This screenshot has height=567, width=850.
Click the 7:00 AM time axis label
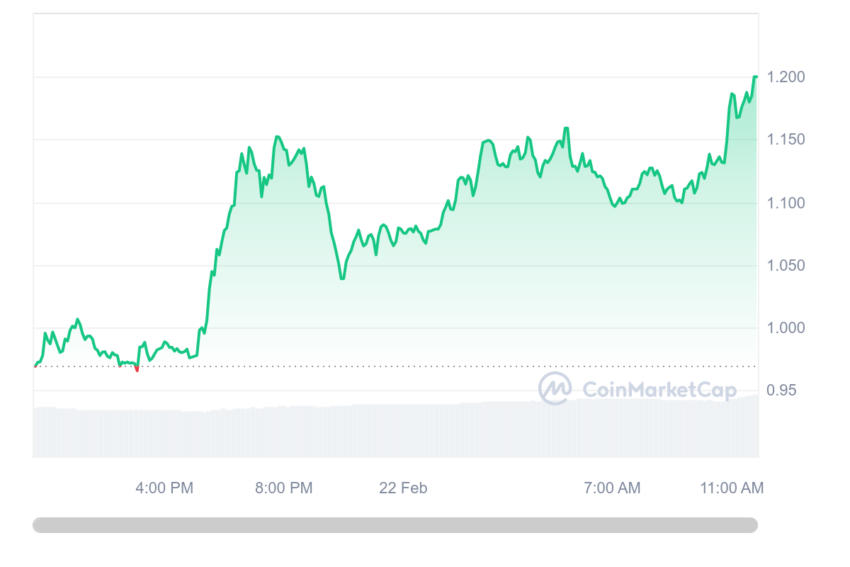pyautogui.click(x=612, y=488)
